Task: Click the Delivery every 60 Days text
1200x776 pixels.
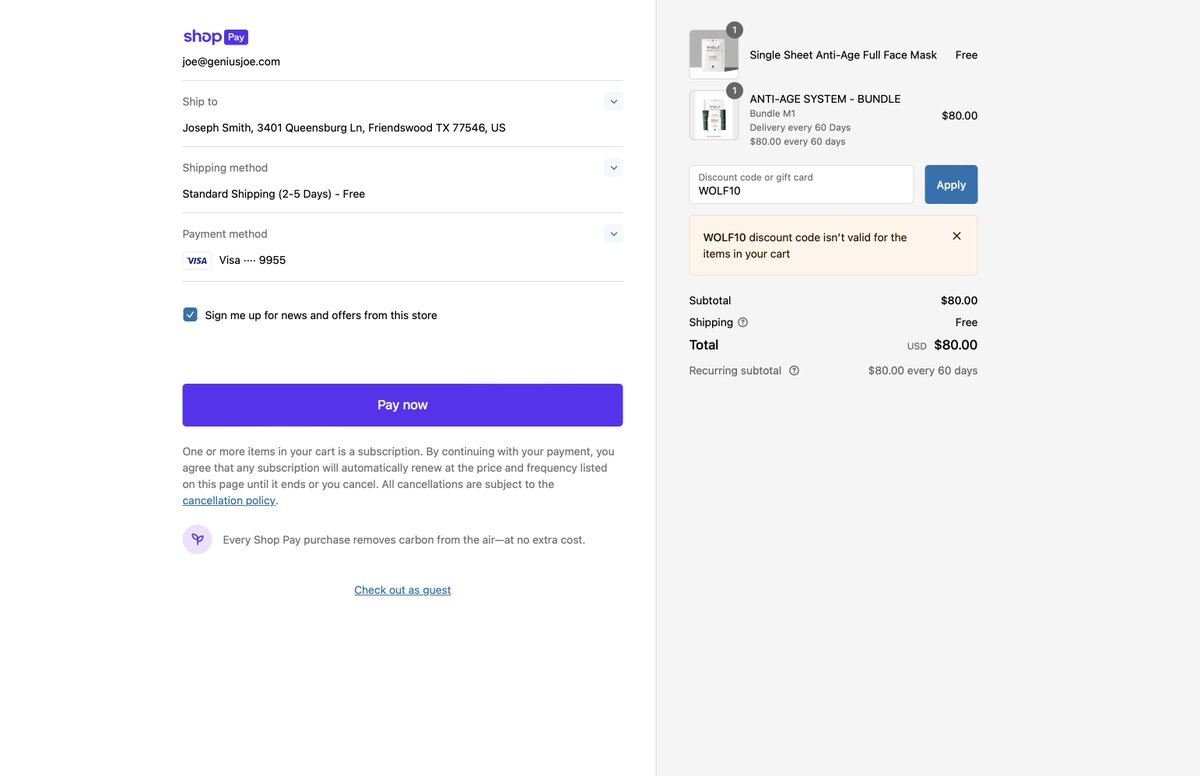Action: tap(800, 127)
